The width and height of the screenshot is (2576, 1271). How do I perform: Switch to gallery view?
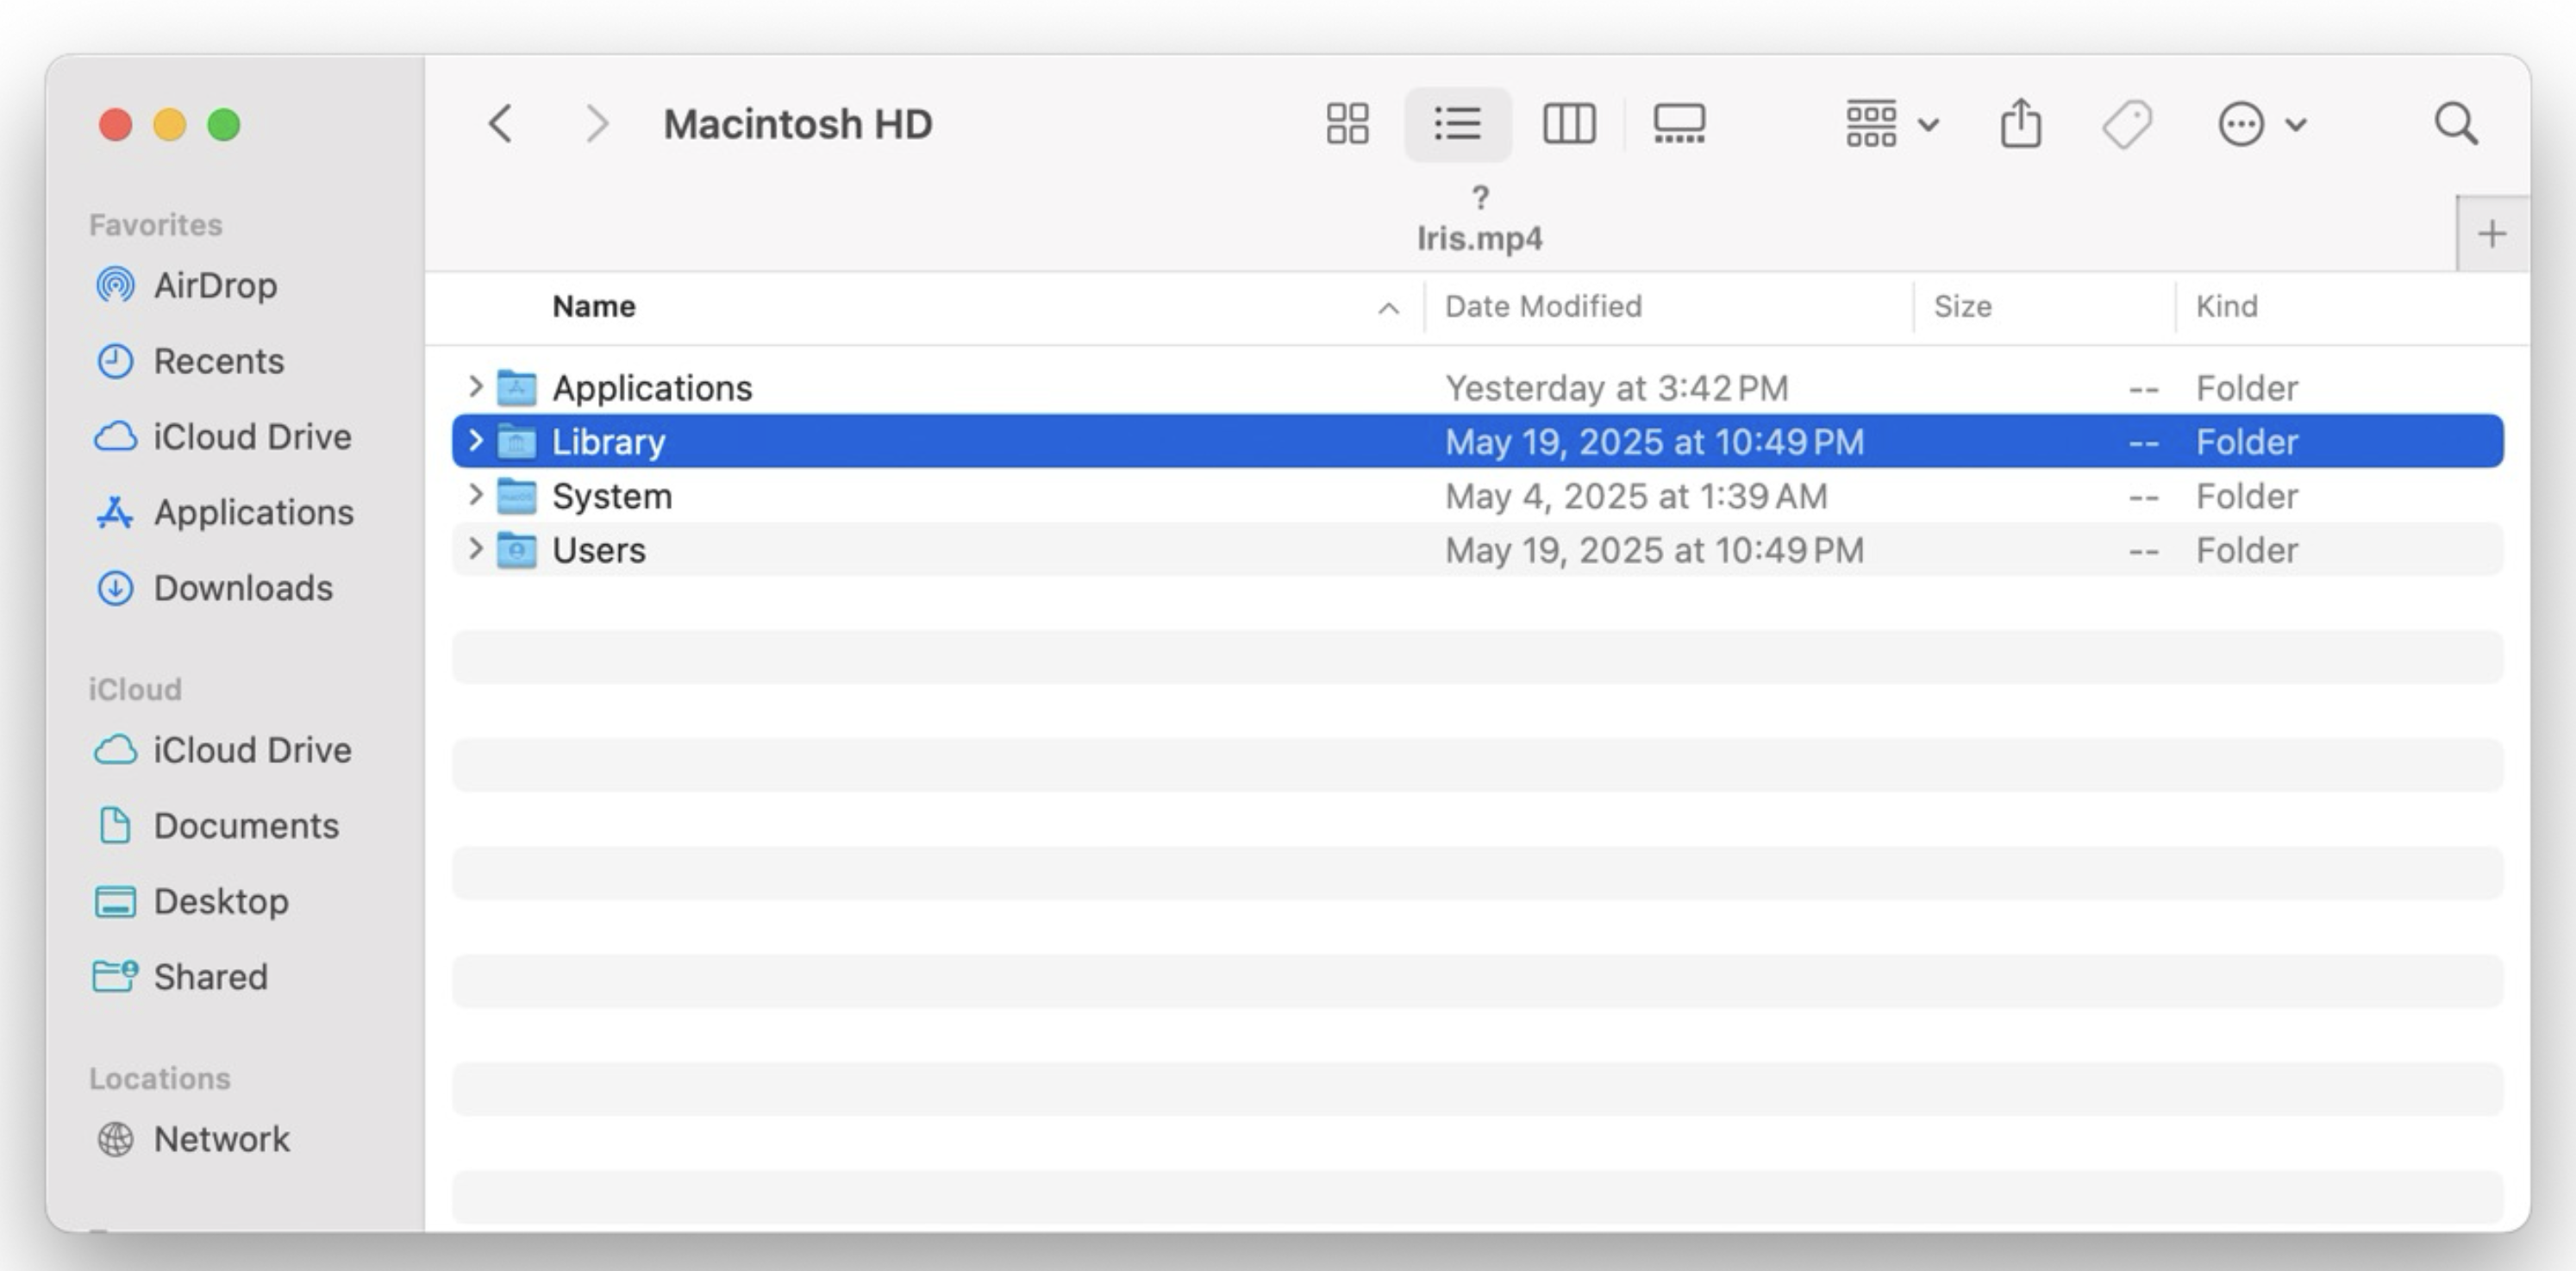click(x=1678, y=124)
